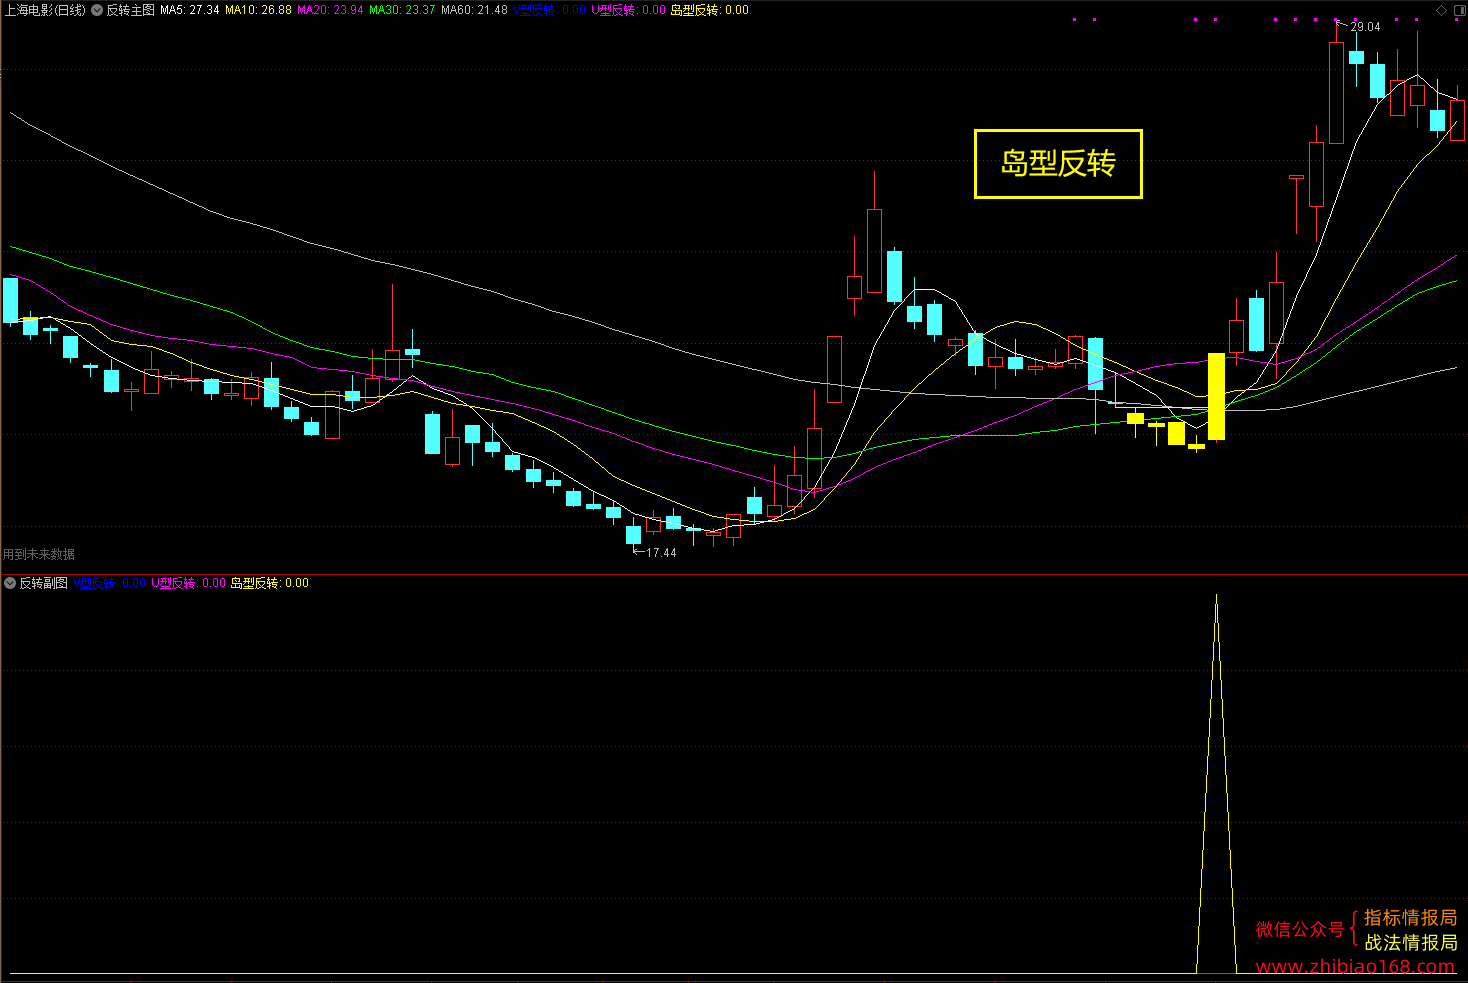Click the 用到未来数据 notice text
The height and width of the screenshot is (983, 1468).
coord(39,554)
